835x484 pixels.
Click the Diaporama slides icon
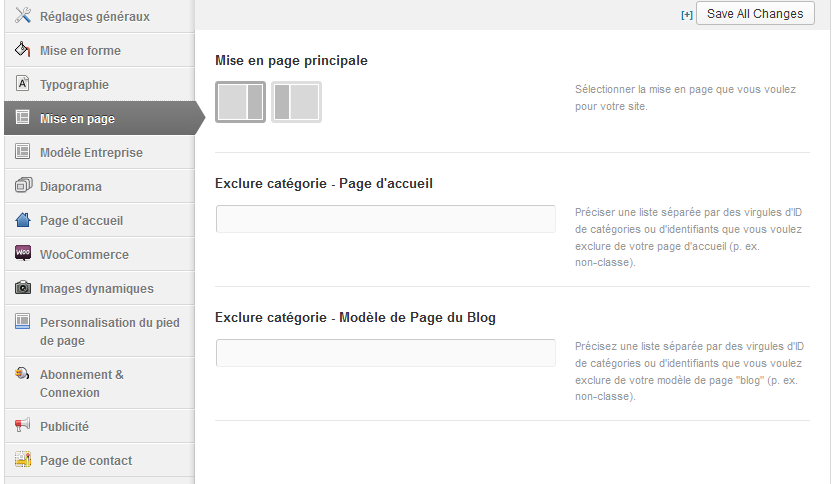click(x=23, y=186)
